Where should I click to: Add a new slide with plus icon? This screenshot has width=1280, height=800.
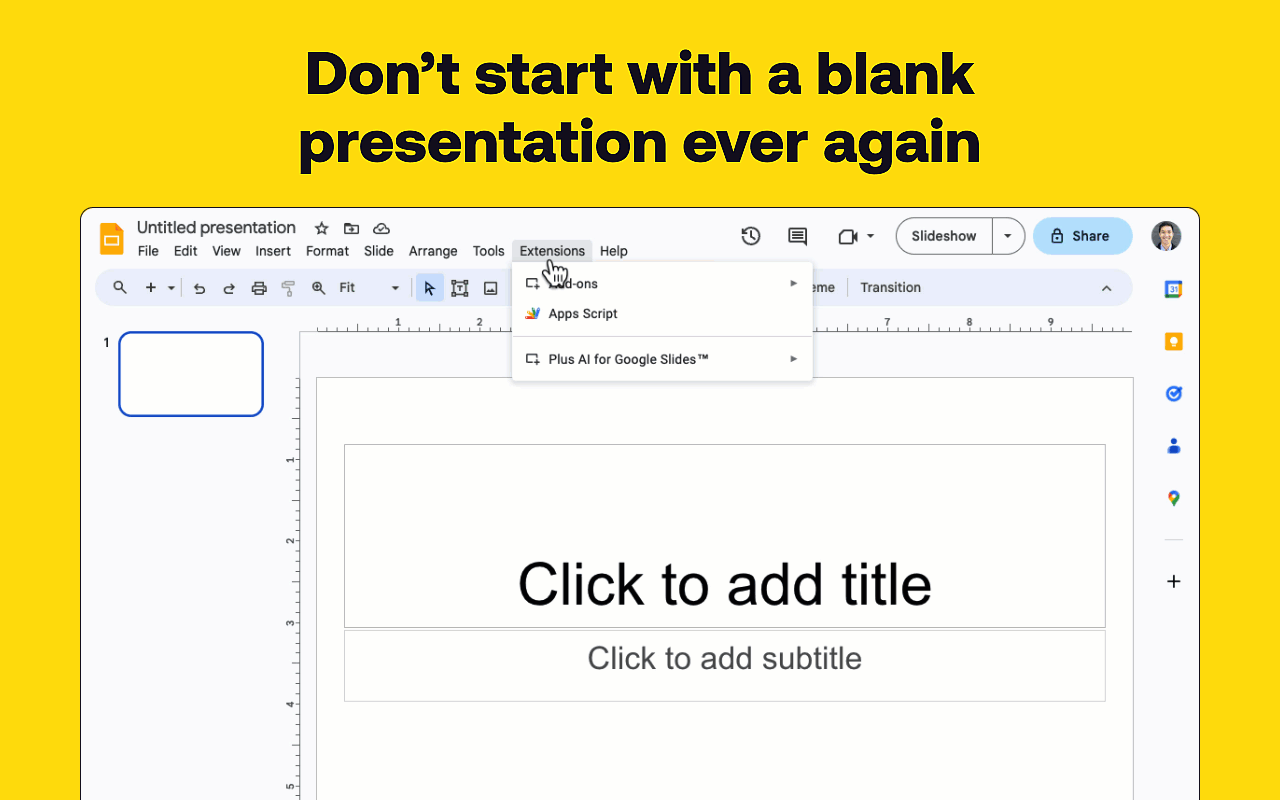click(x=151, y=288)
